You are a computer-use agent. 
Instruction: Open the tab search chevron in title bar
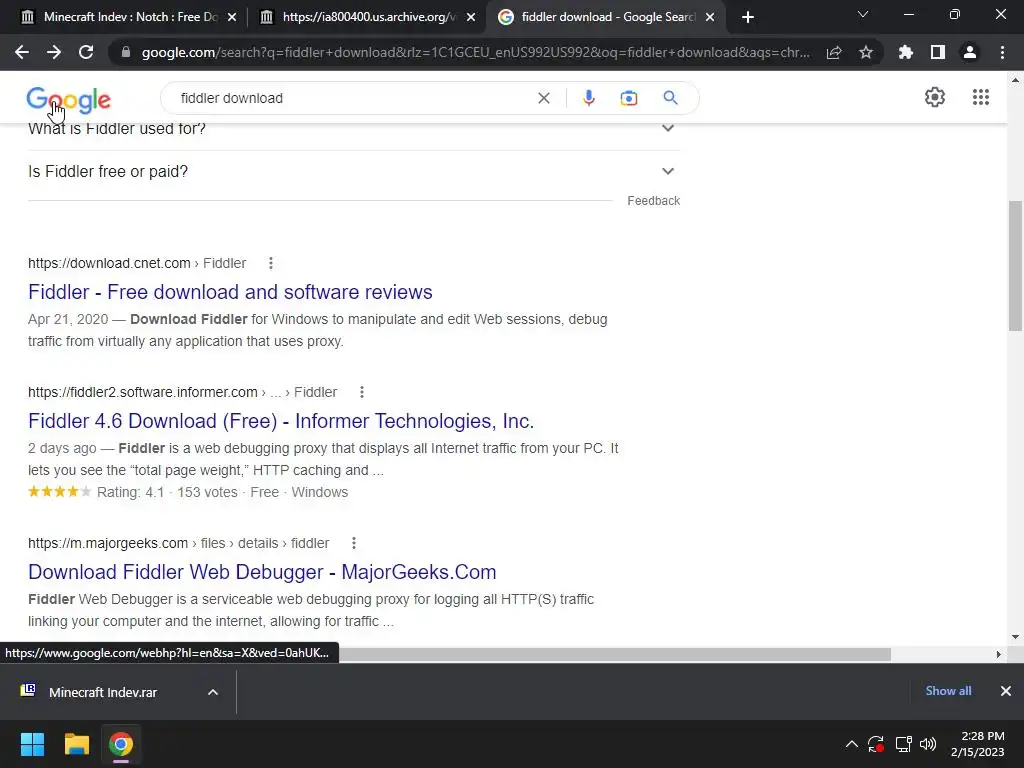pyautogui.click(x=863, y=14)
